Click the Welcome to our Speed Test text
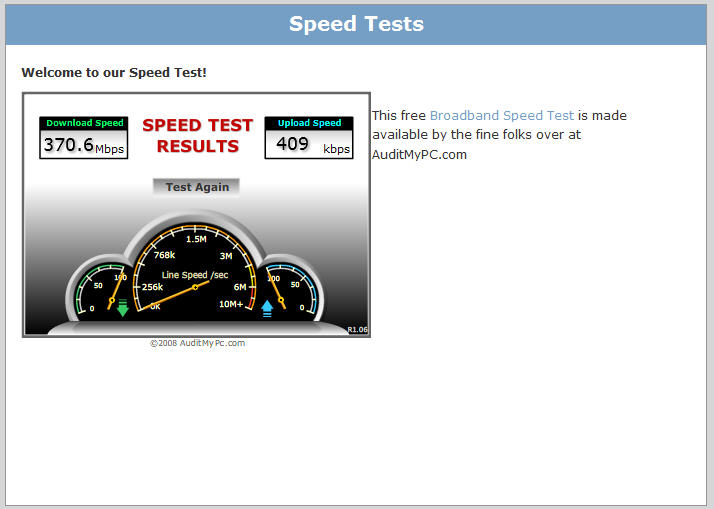 point(114,73)
